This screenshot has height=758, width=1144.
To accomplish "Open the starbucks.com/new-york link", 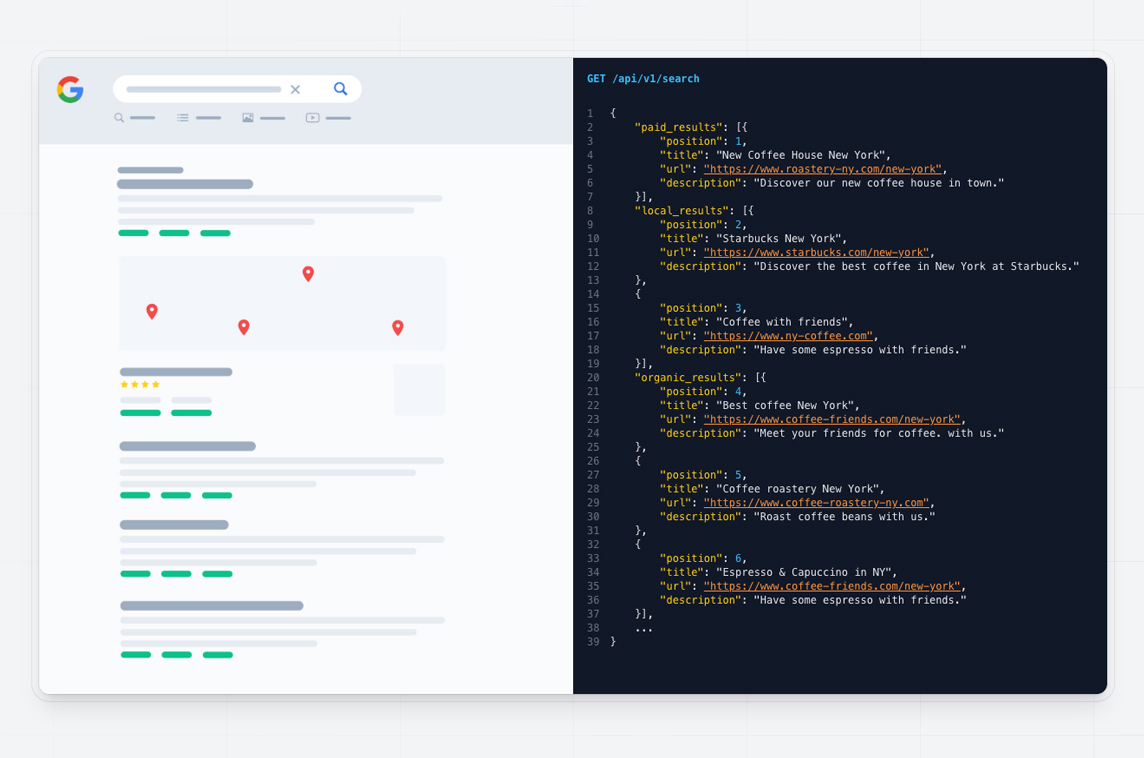I will click(816, 252).
